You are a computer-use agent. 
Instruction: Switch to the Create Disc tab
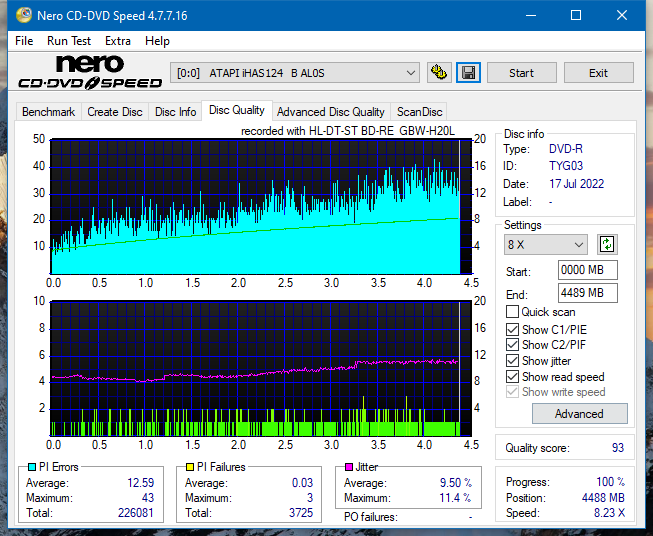pyautogui.click(x=115, y=112)
